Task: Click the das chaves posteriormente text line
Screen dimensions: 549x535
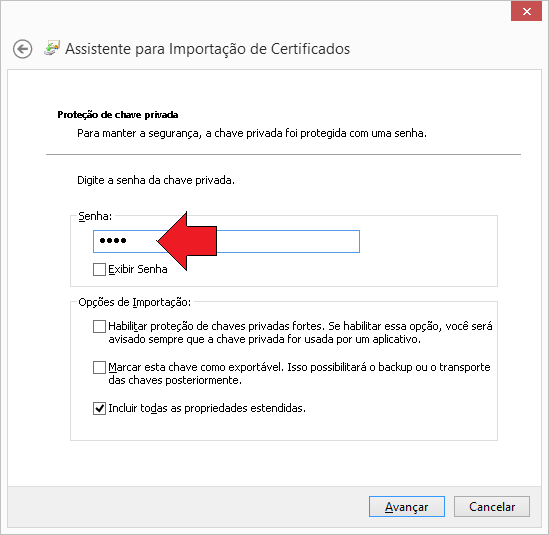Action: [175, 380]
